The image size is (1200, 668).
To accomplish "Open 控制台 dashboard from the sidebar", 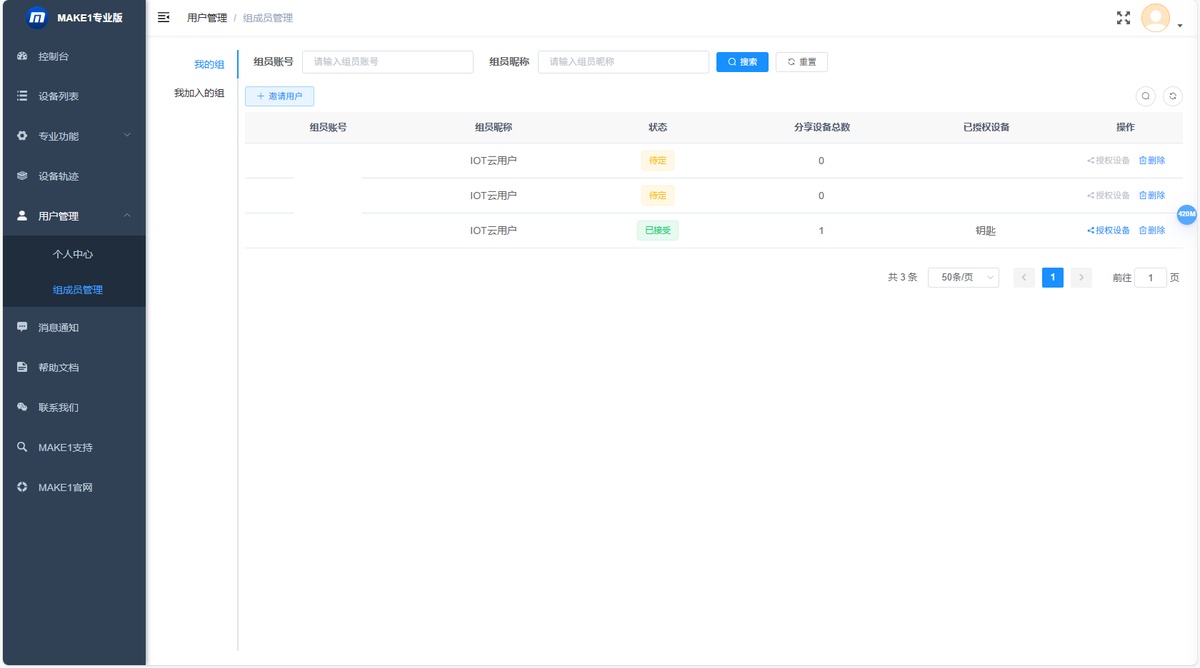I will pos(73,56).
